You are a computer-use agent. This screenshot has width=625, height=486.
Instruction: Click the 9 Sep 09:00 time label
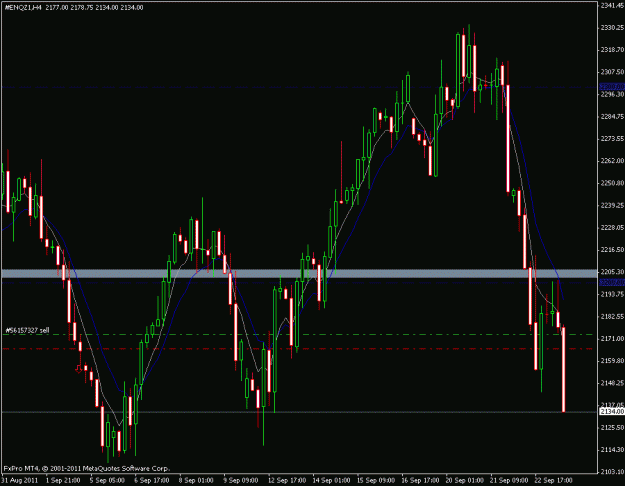[x=241, y=480]
